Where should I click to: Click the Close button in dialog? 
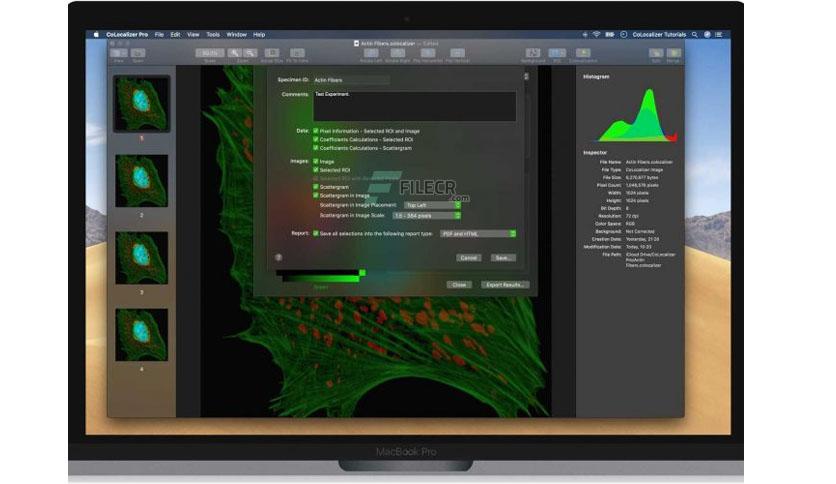pyautogui.click(x=459, y=285)
